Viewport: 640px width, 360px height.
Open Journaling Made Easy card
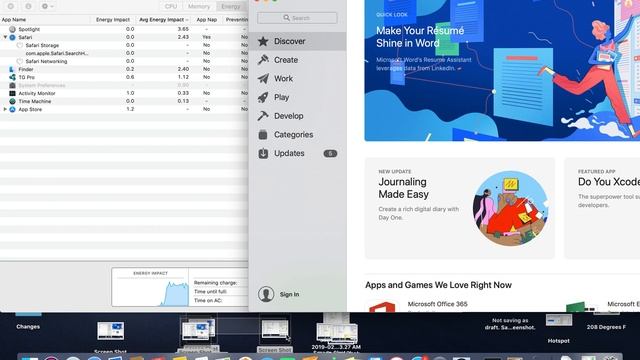point(460,208)
